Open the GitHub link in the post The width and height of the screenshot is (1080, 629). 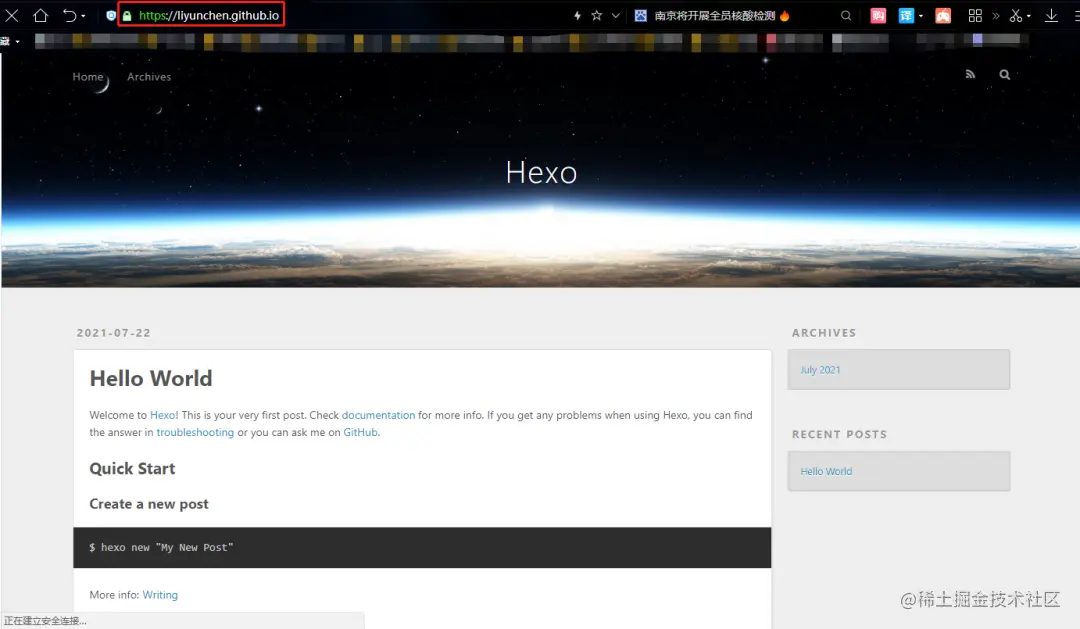point(360,432)
